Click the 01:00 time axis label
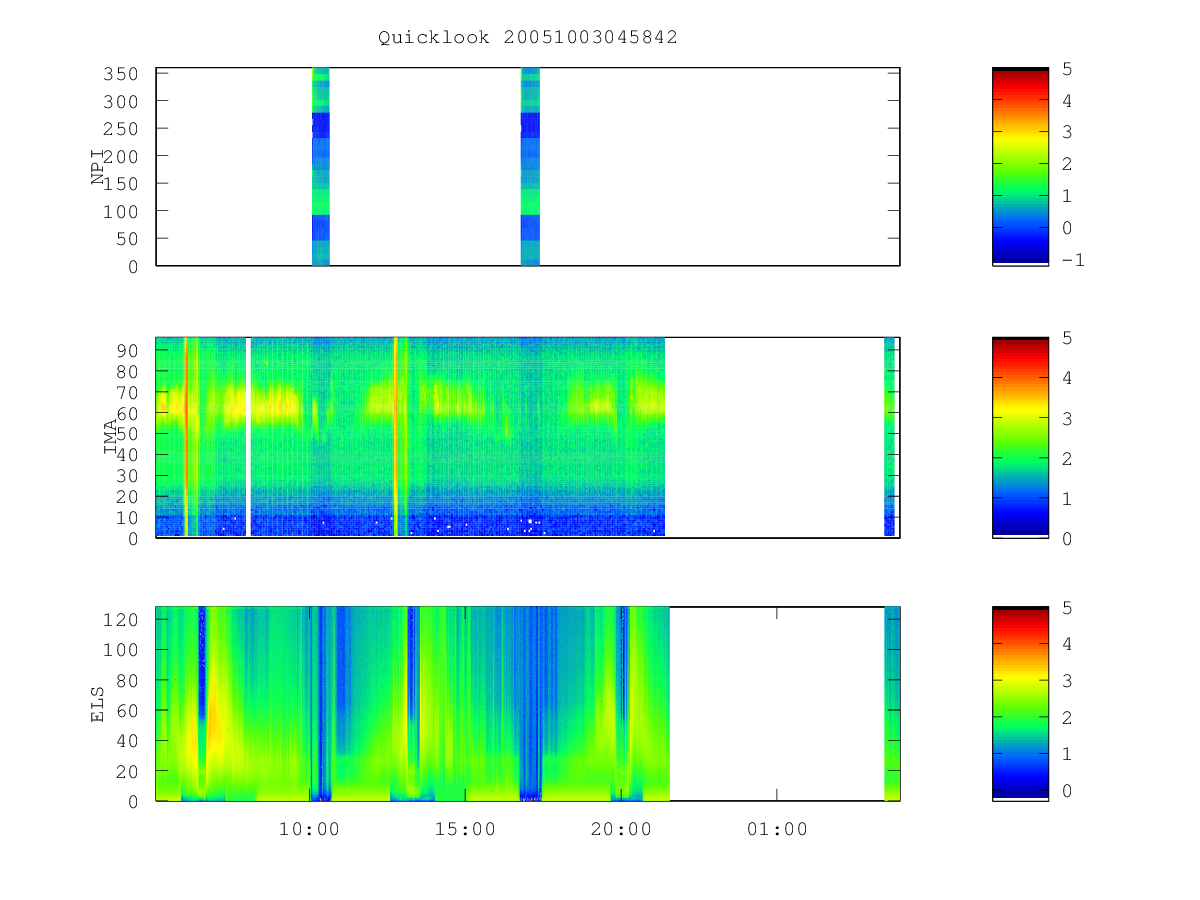 pyautogui.click(x=777, y=829)
